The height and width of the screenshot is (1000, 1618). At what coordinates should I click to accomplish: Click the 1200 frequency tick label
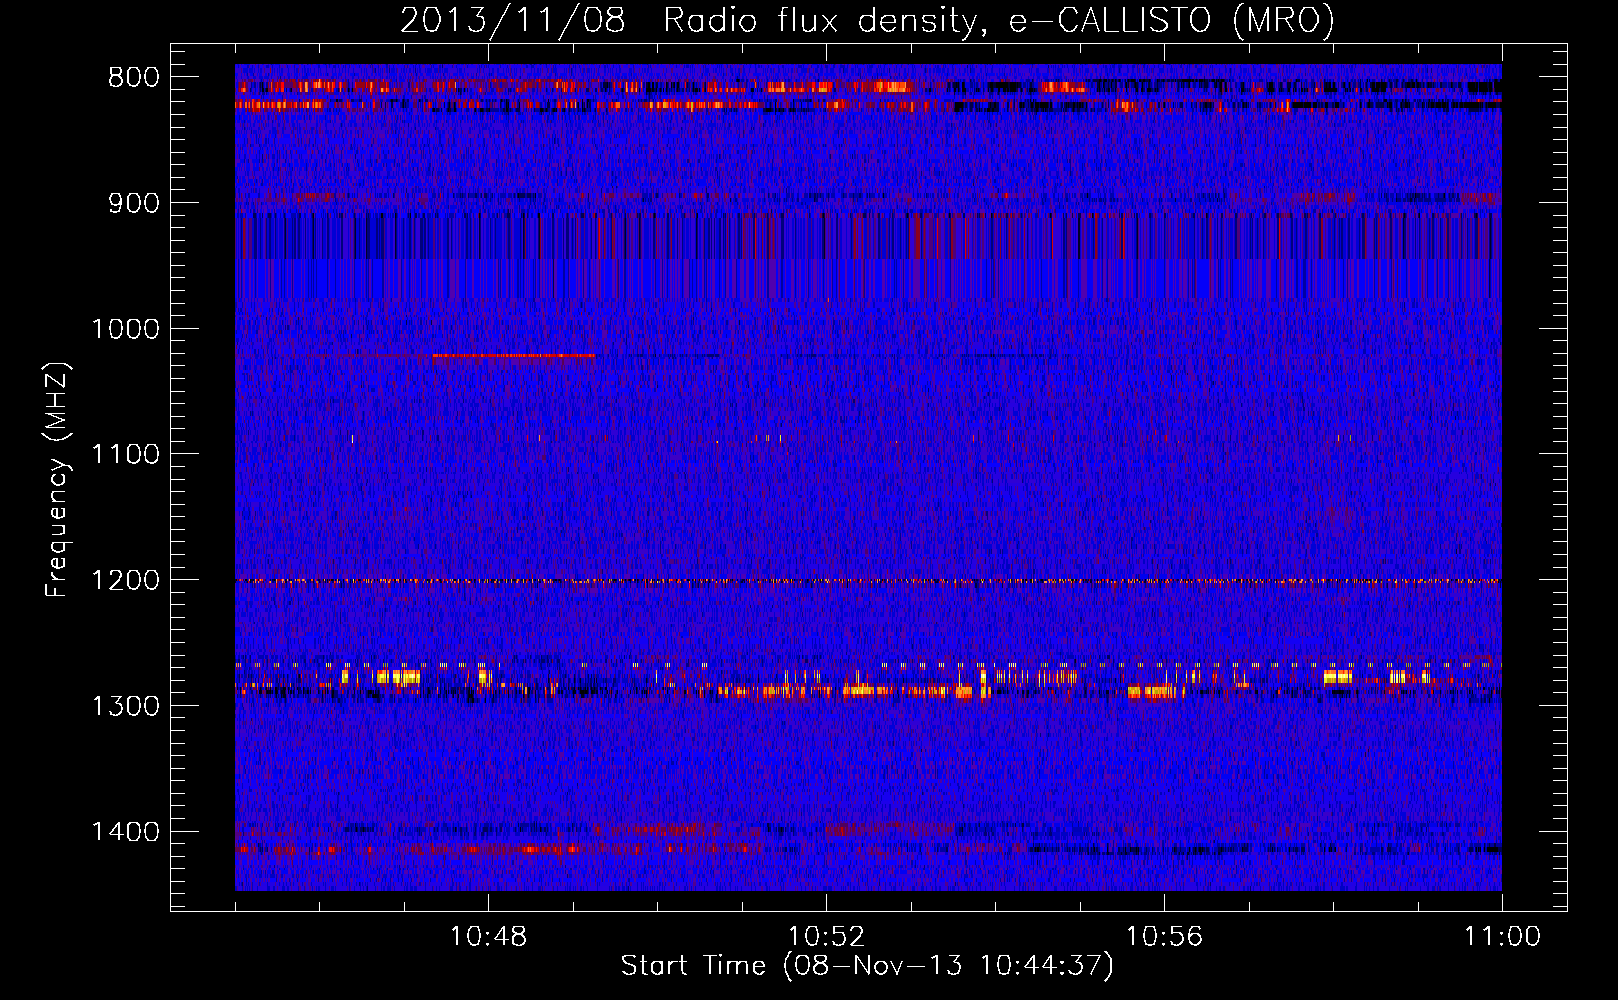(126, 581)
